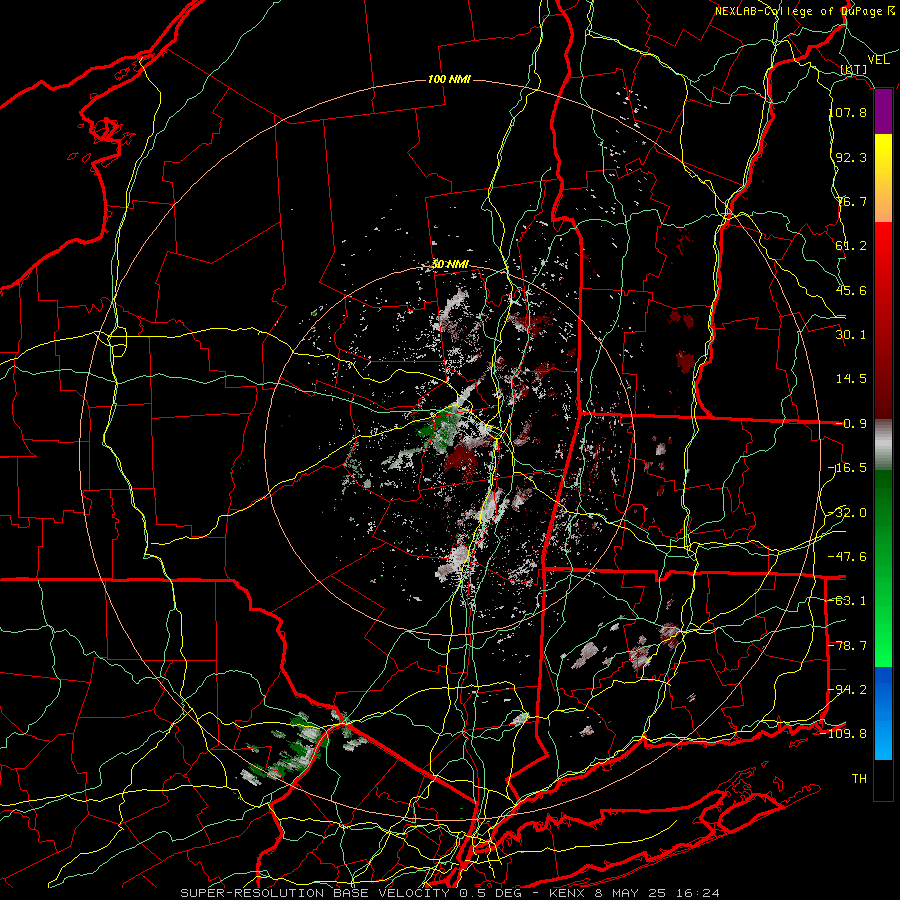Image resolution: width=900 pixels, height=900 pixels.
Task: Click the VEL legend title
Action: pos(879,60)
